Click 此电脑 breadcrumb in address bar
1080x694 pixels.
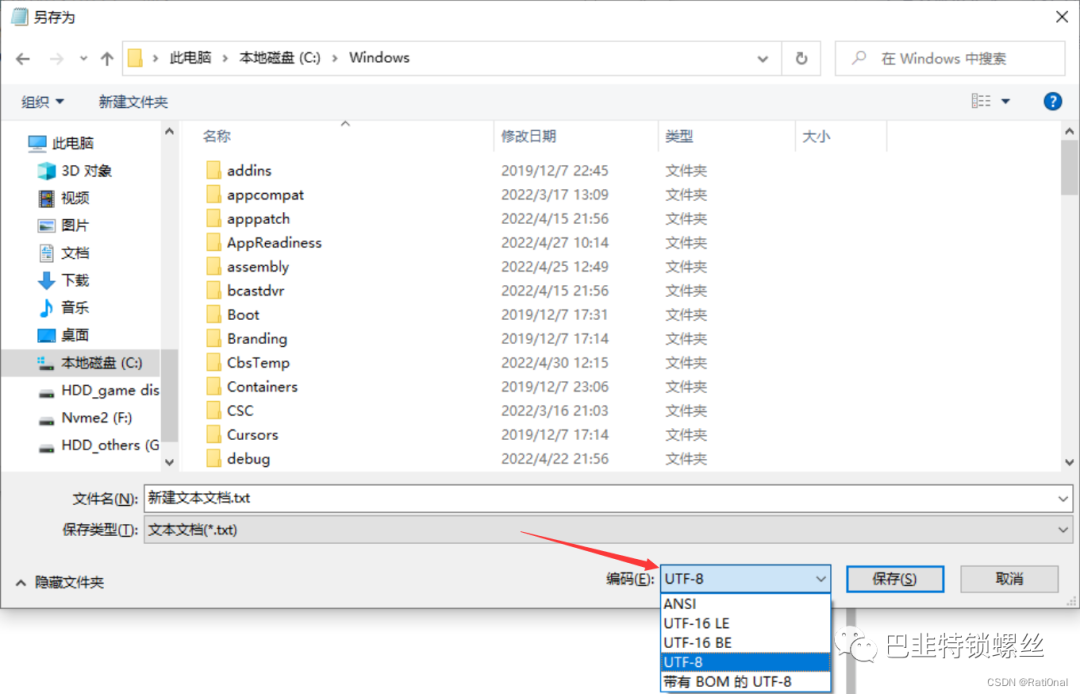pos(190,58)
